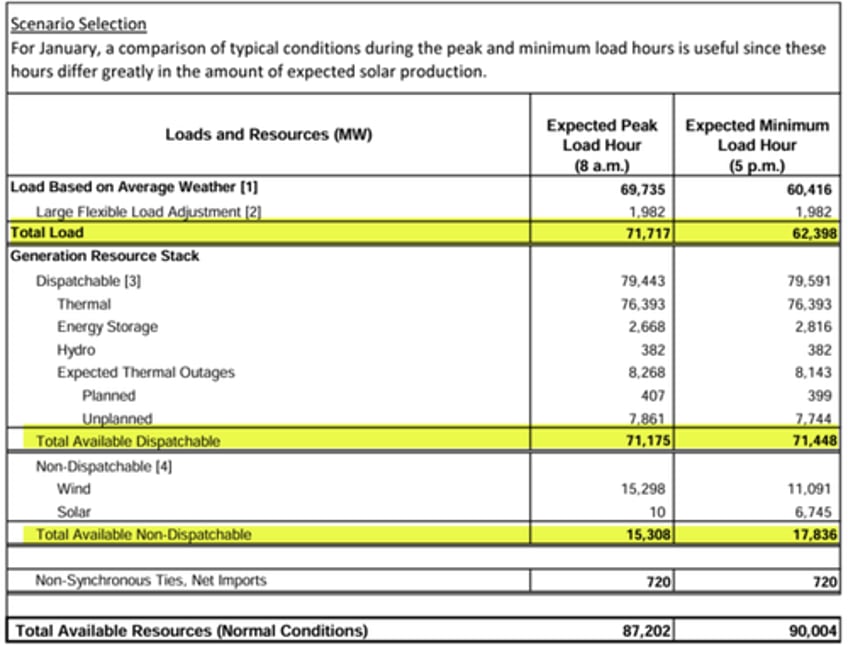Select the Unplanned outages value 7,861
This screenshot has width=848, height=647.
(x=646, y=419)
